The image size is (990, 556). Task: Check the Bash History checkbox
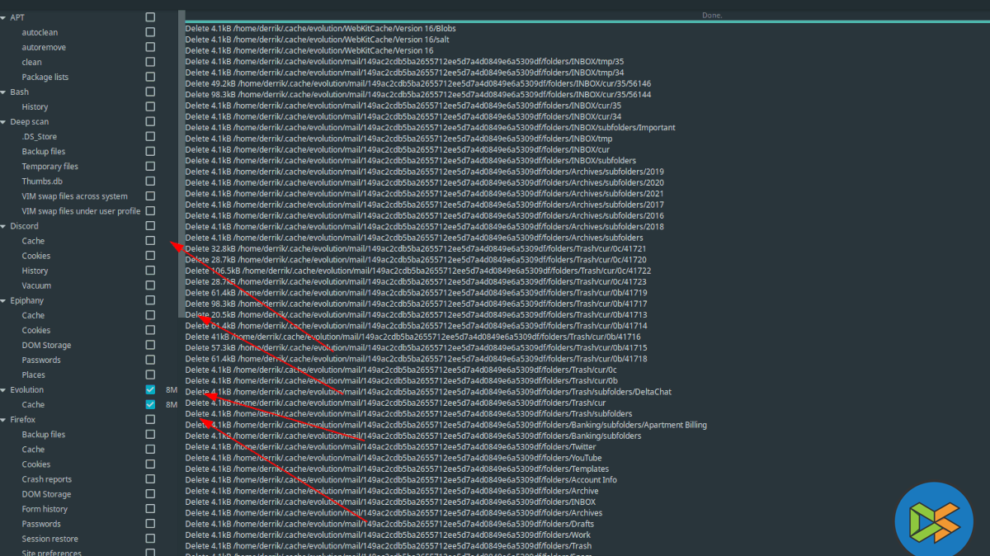150,107
